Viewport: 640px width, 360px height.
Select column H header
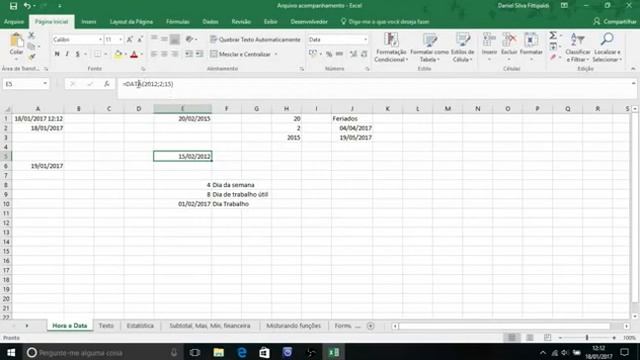tap(286, 109)
